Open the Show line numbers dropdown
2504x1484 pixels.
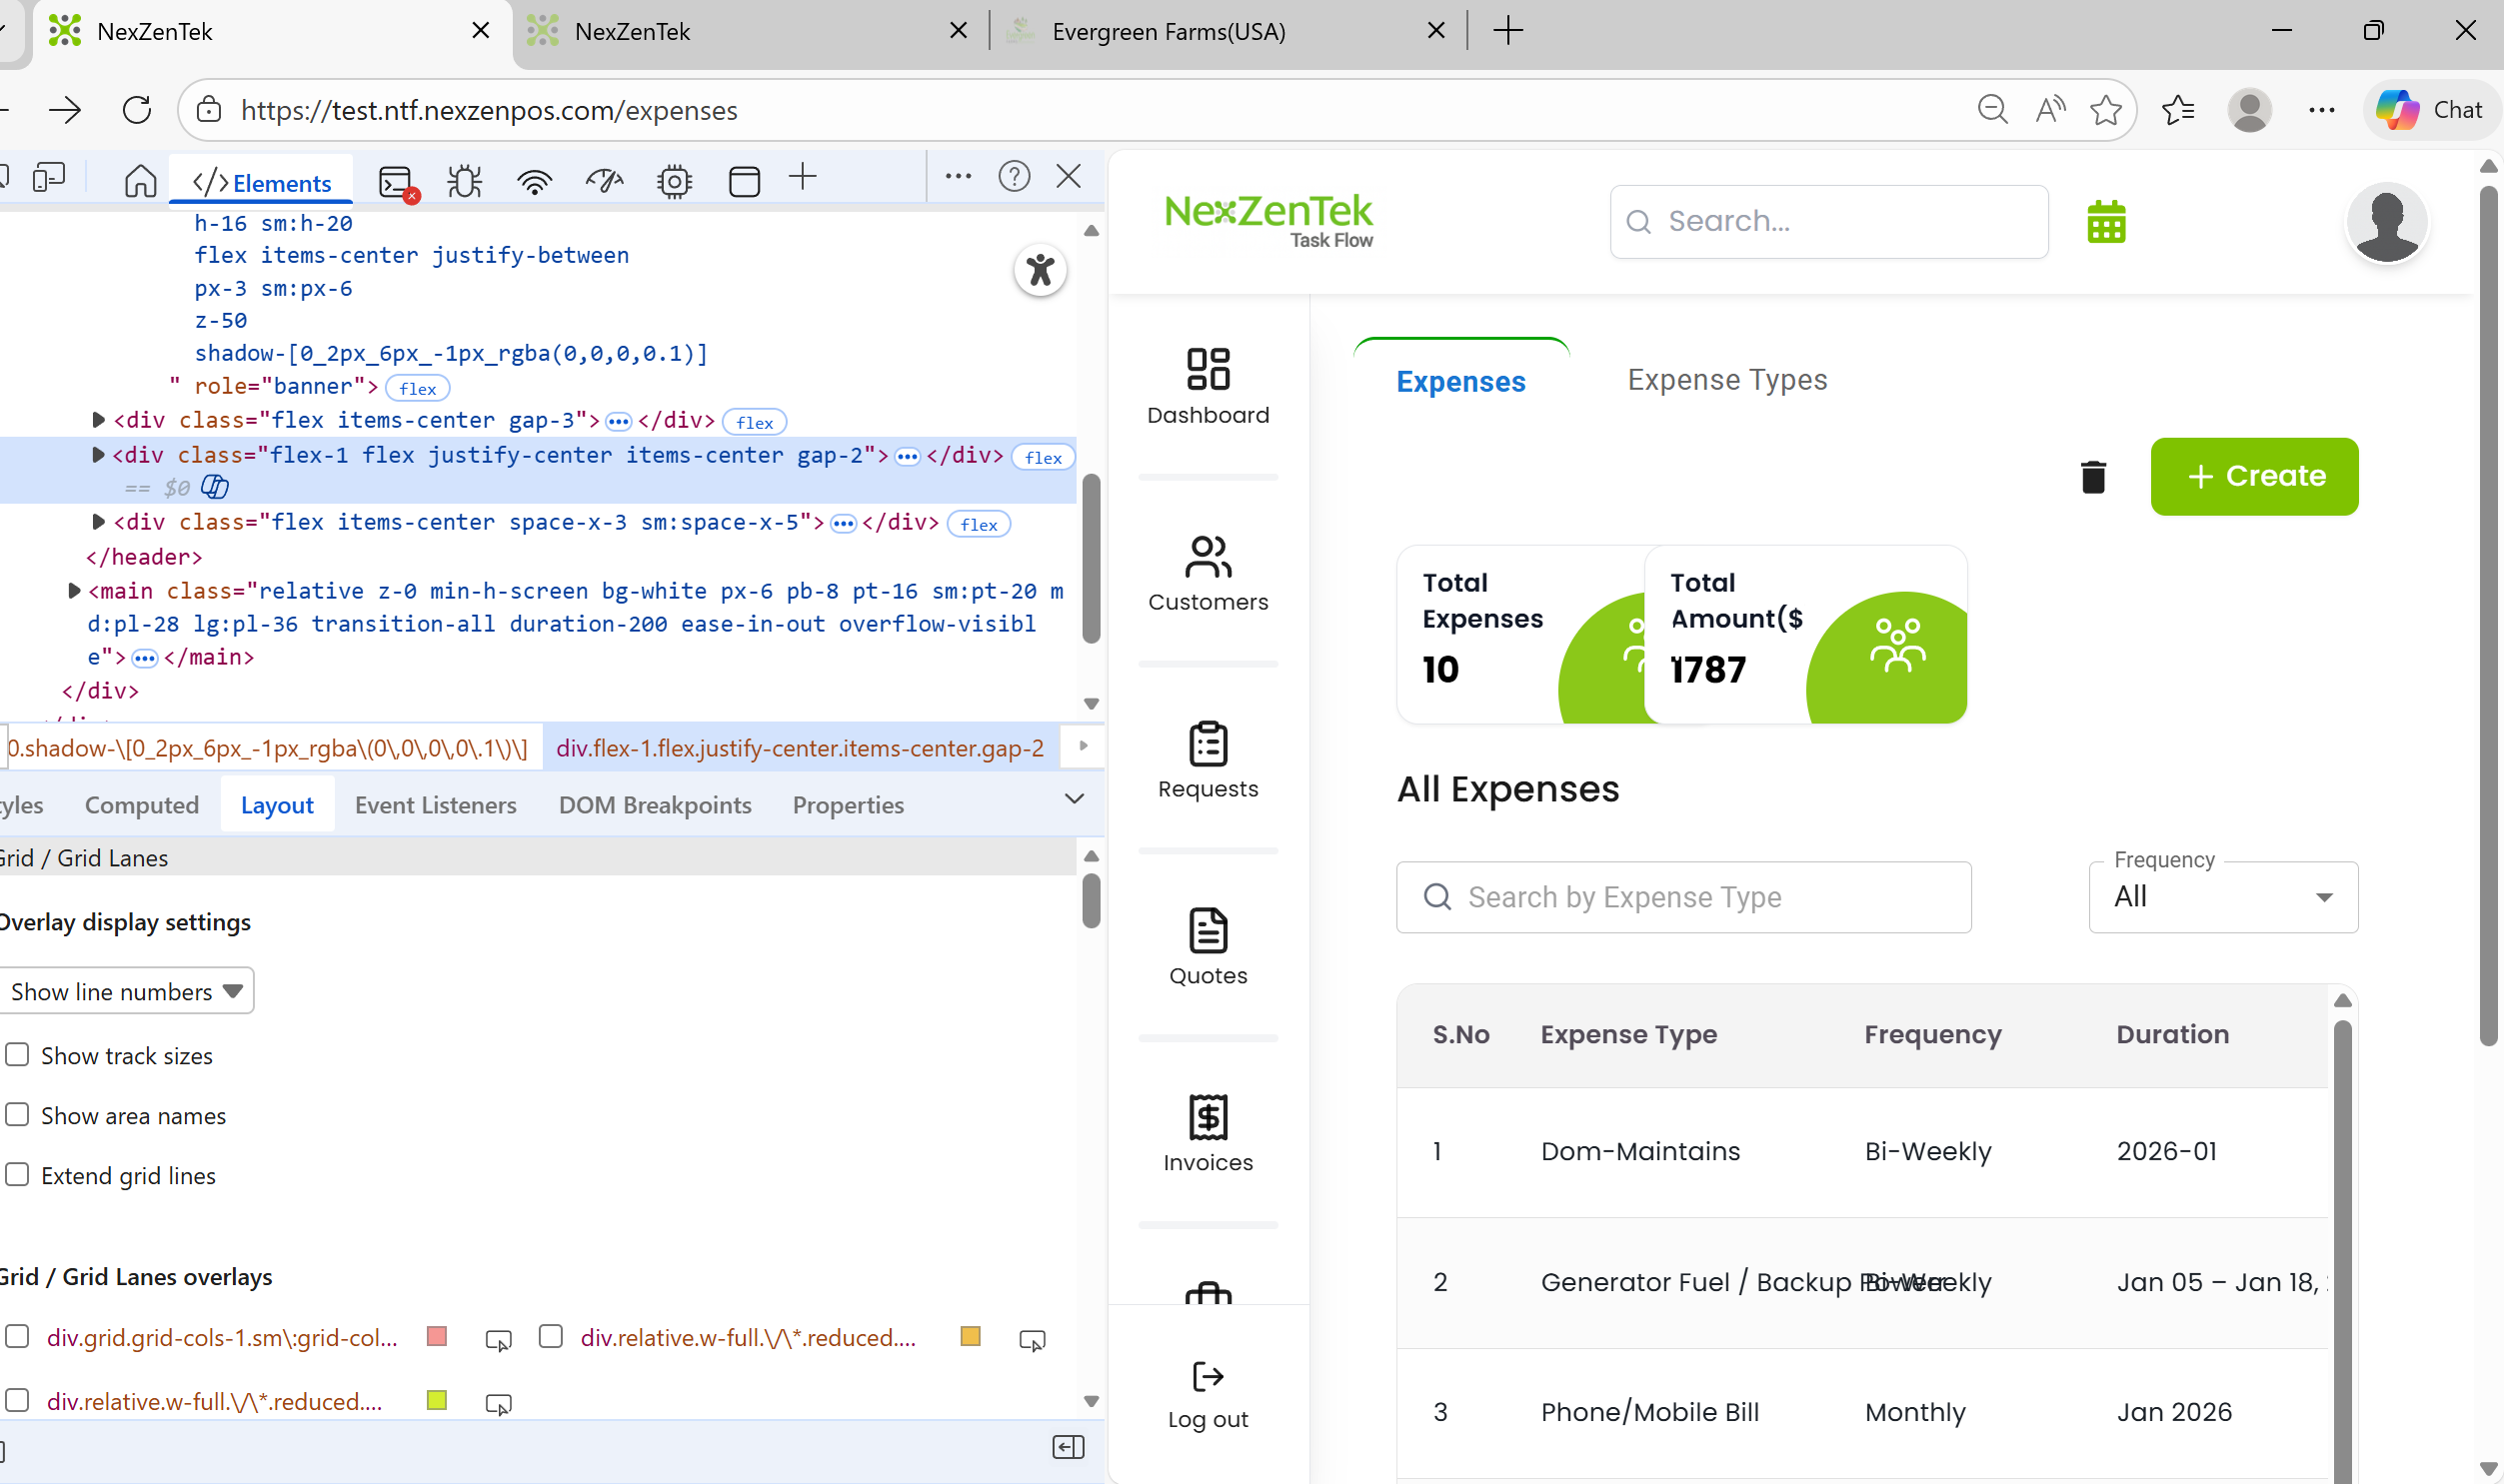[x=126, y=991]
